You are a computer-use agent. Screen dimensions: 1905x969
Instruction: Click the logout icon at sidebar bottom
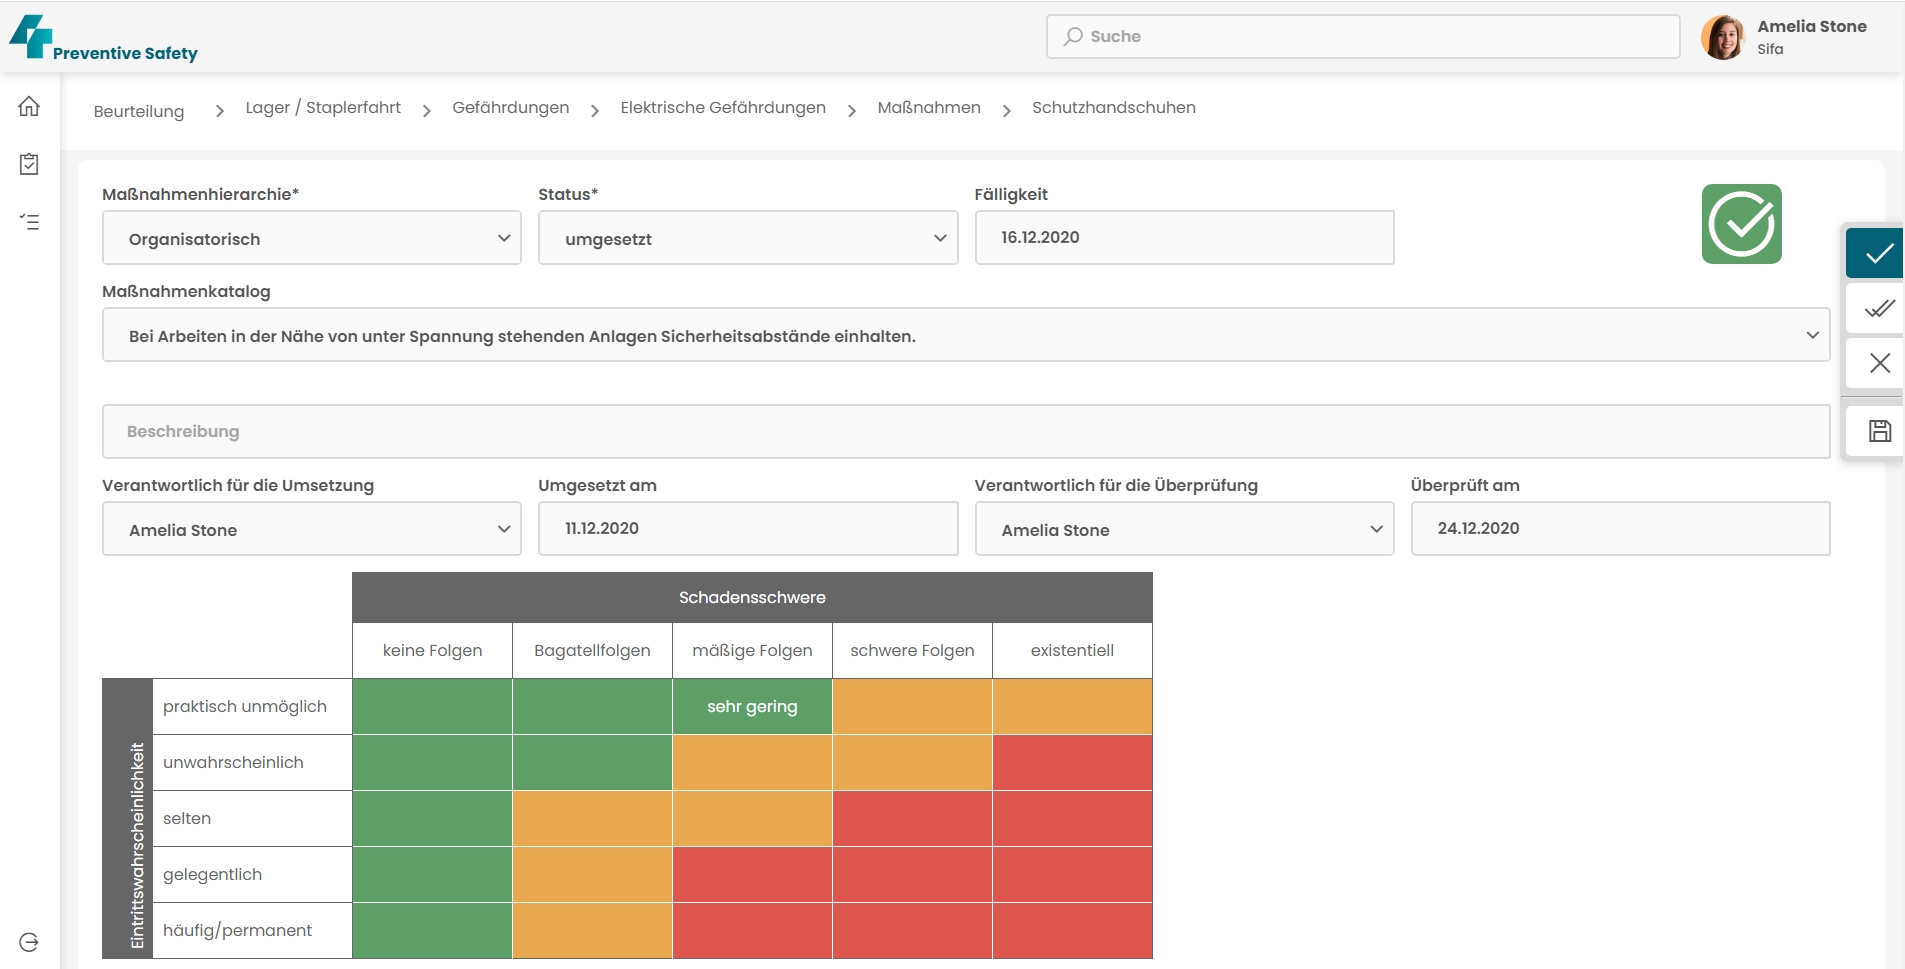click(29, 942)
